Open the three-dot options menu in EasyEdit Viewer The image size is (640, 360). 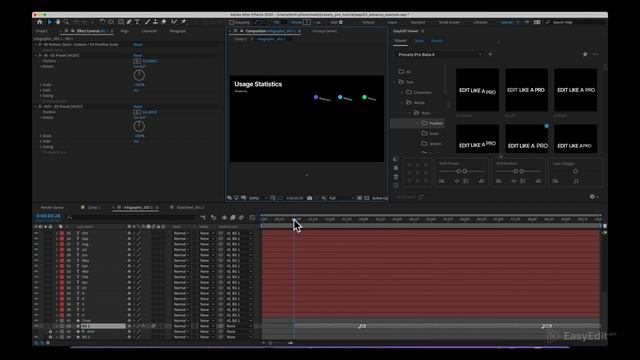[x=596, y=54]
